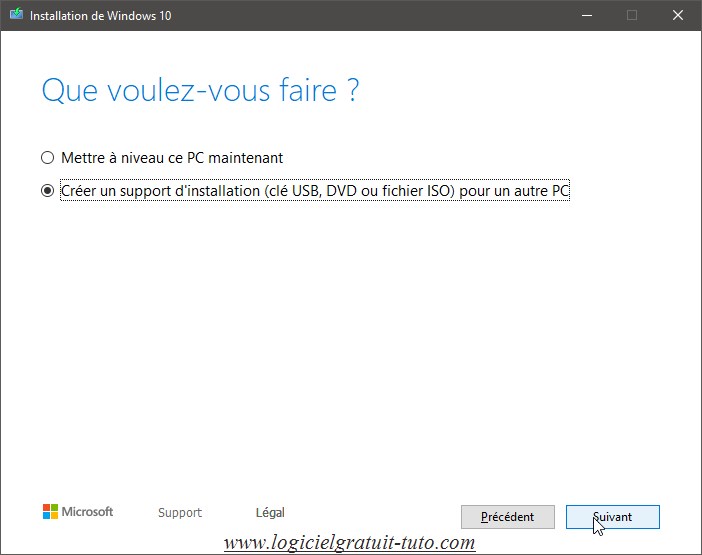This screenshot has width=702, height=555.
Task: Click the Windows setup icon in the title bar
Action: (17, 14)
